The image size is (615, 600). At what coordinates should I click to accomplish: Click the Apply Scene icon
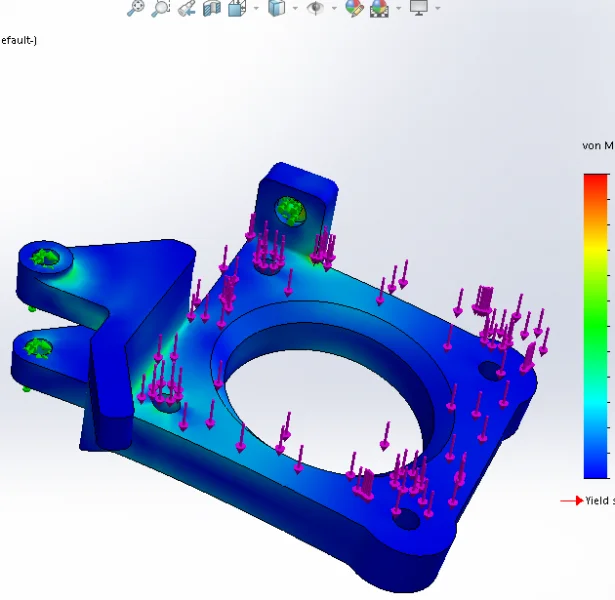(x=379, y=8)
